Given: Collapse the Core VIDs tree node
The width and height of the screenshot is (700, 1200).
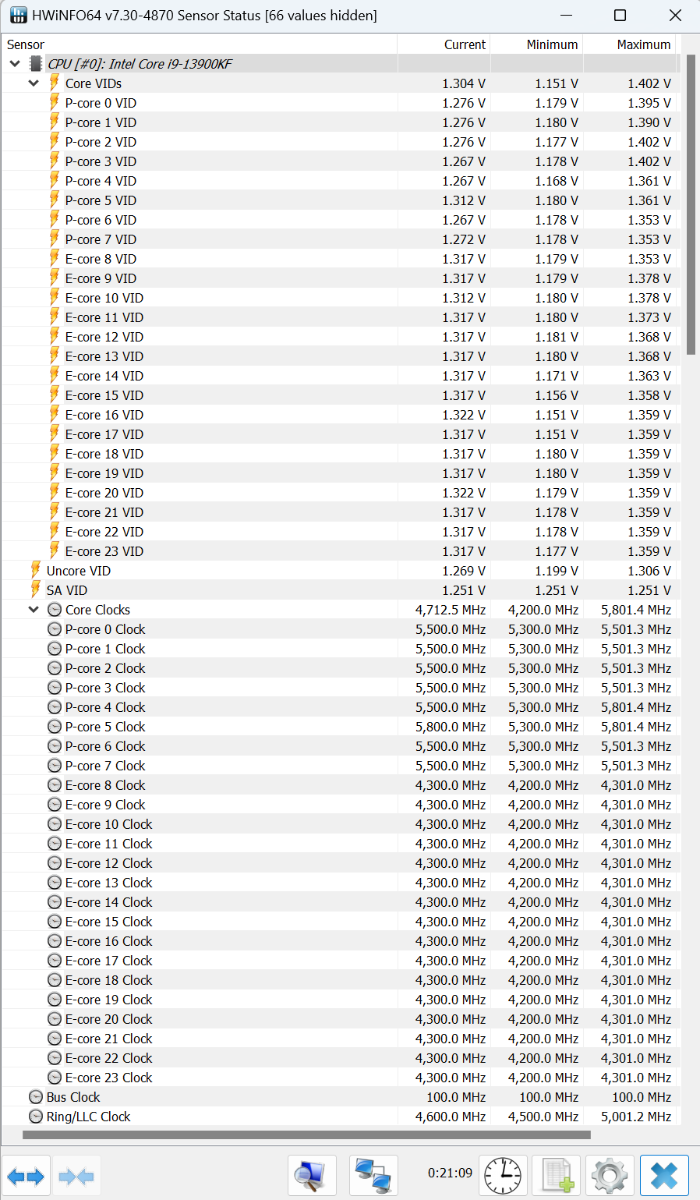Looking at the screenshot, I should pyautogui.click(x=33, y=83).
